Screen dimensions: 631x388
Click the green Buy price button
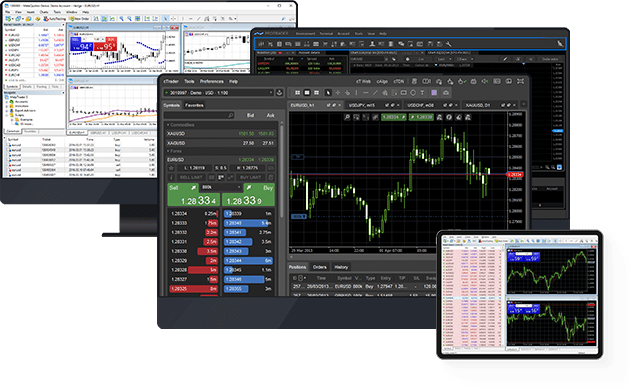[x=248, y=195]
